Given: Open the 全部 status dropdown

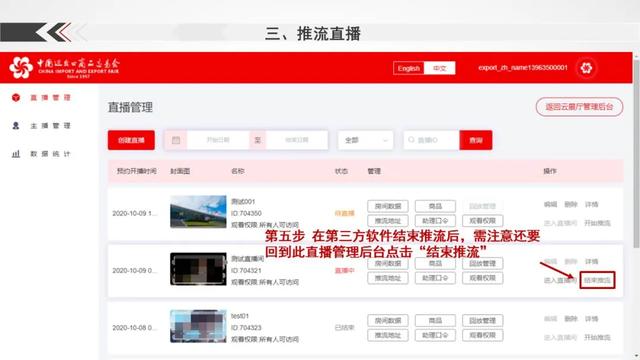Looking at the screenshot, I should tap(366, 140).
